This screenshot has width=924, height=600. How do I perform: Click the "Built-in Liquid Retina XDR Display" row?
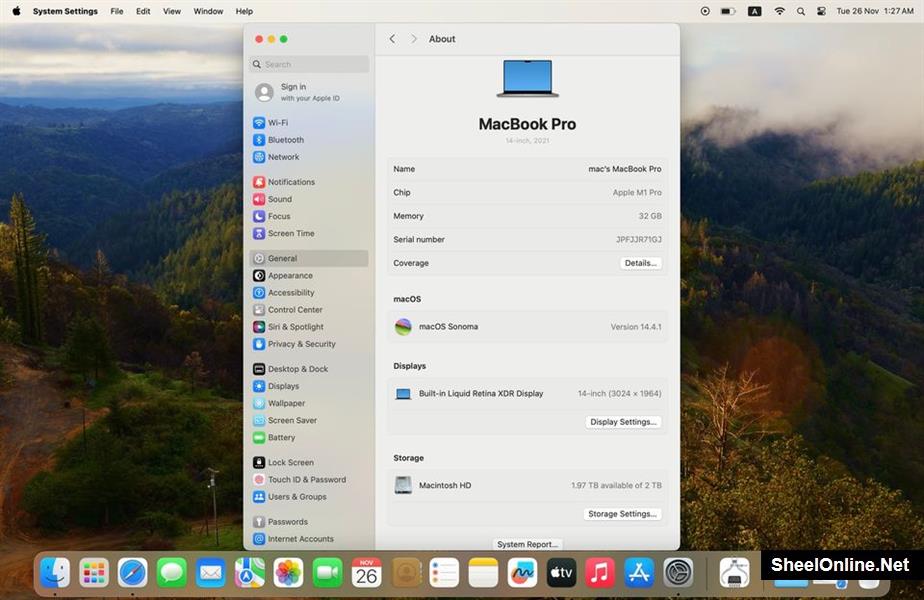[527, 394]
